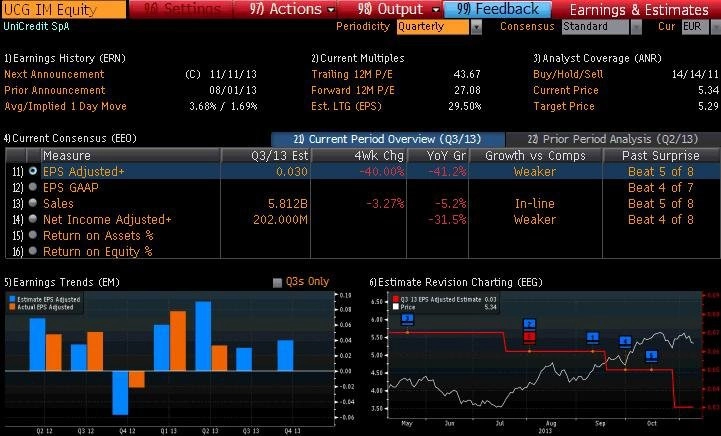Click the EPS Adjusted 4Wk change -40.00%
The image size is (721, 436).
[382, 172]
